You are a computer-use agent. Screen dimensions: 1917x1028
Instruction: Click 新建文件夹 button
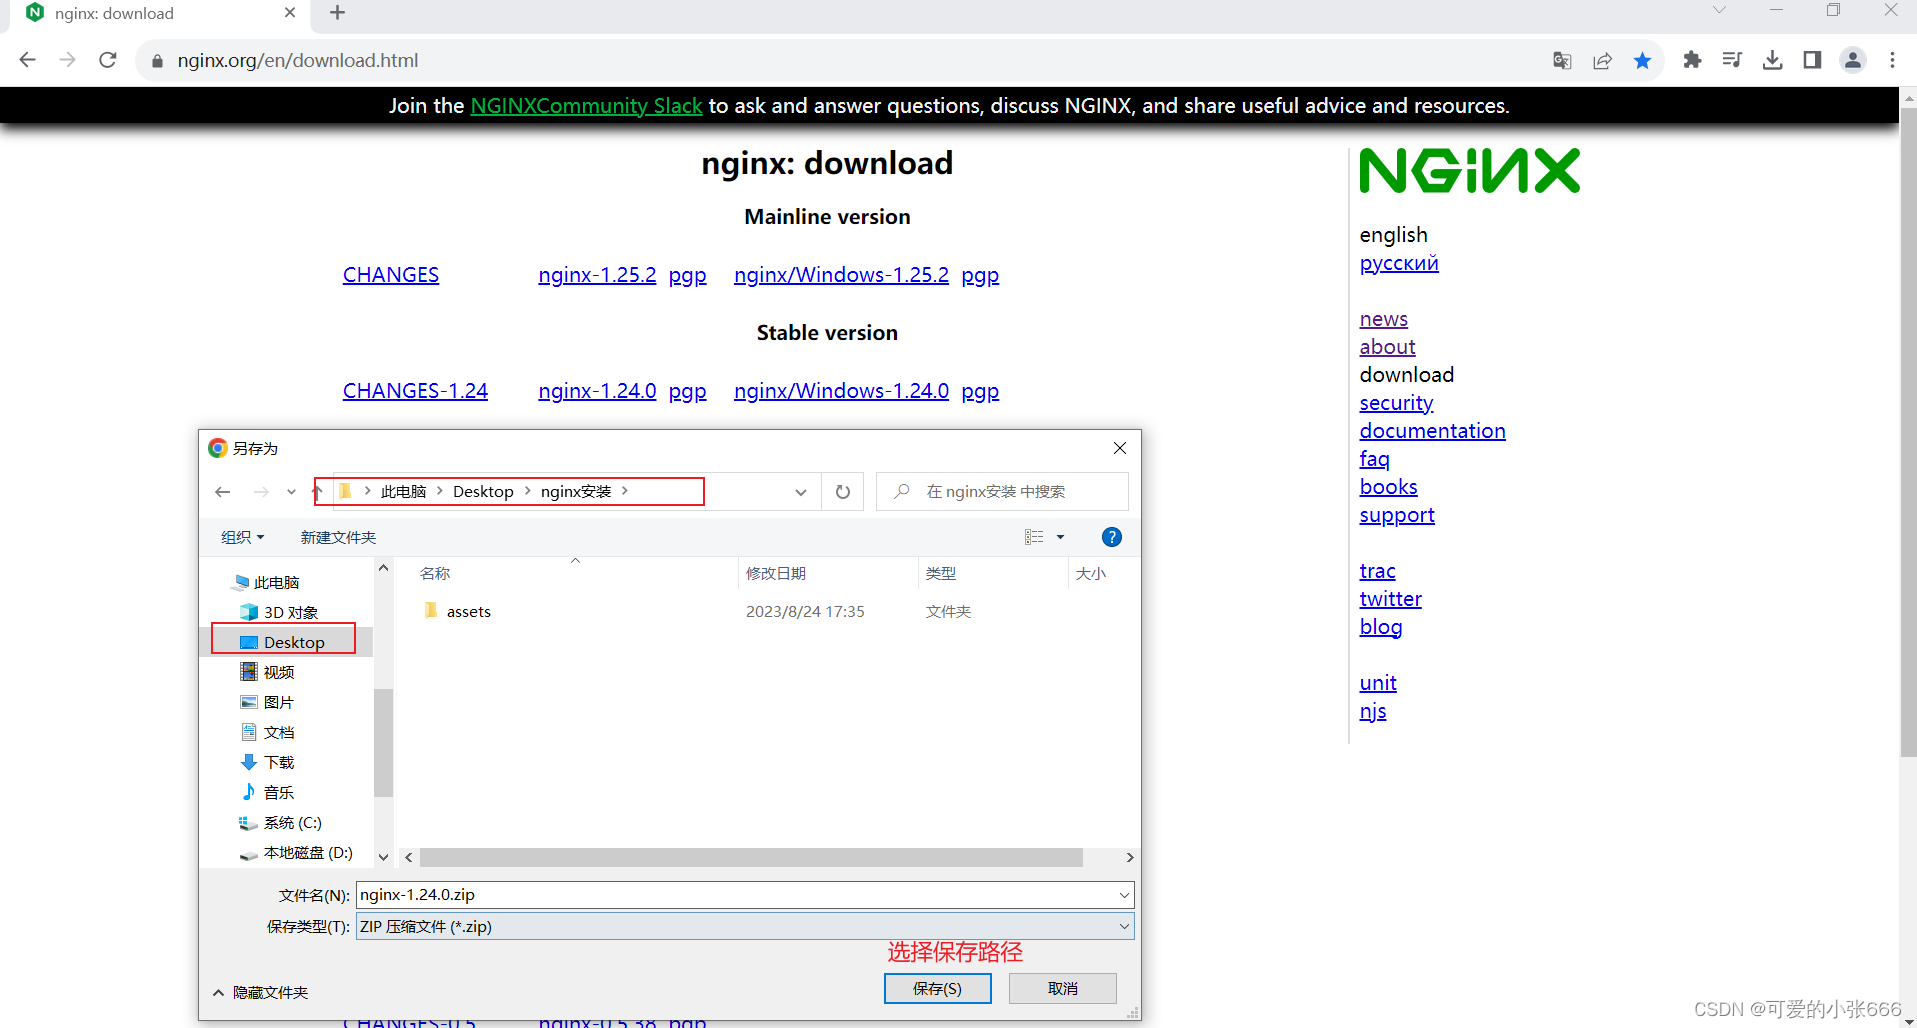(338, 537)
